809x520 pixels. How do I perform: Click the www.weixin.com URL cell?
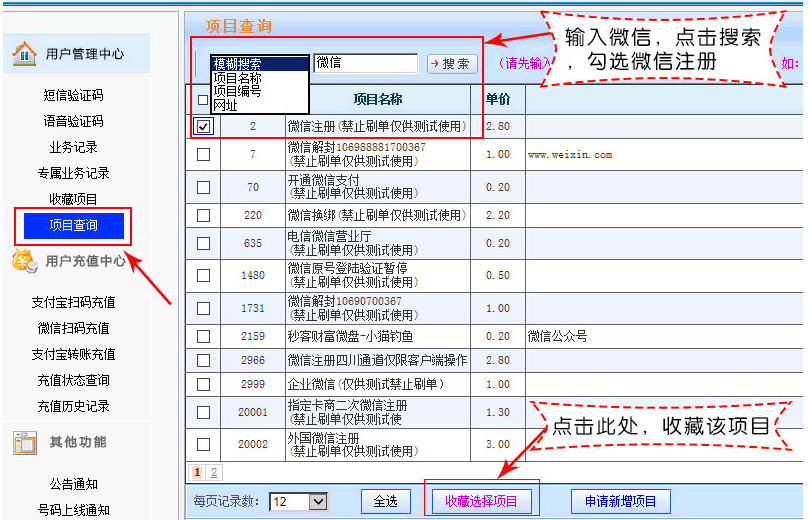click(570, 155)
